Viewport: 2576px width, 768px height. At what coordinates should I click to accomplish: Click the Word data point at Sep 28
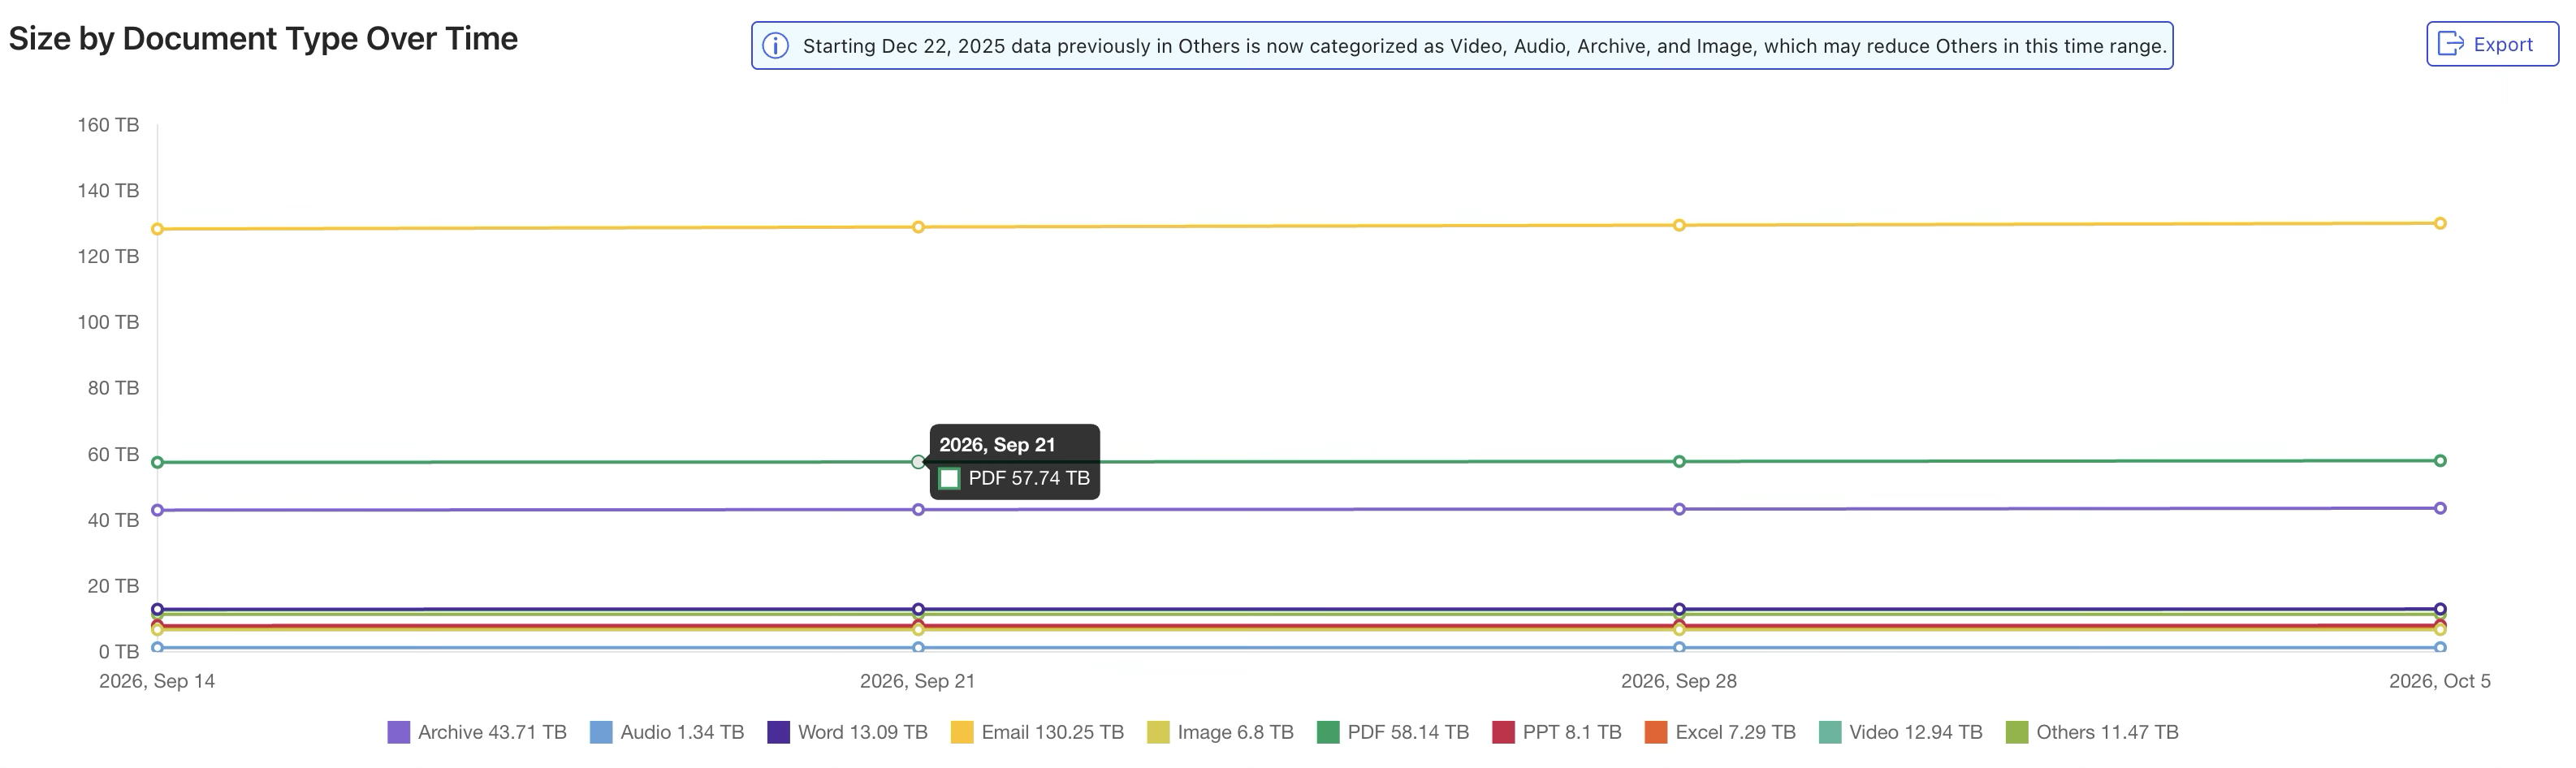click(x=1679, y=609)
